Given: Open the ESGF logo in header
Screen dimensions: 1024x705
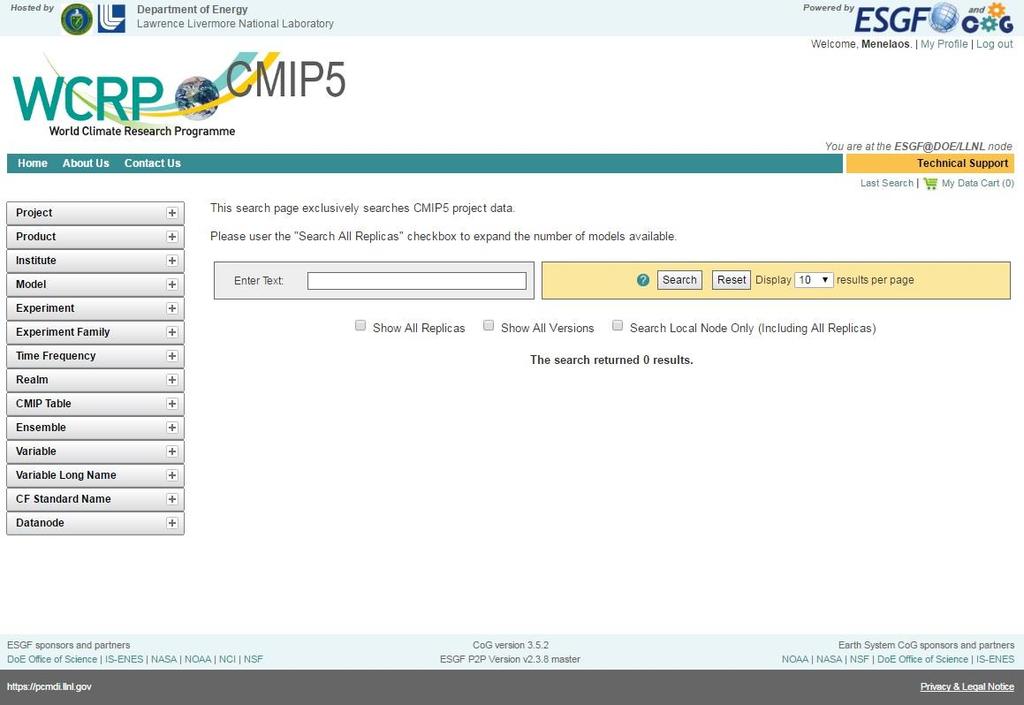Looking at the screenshot, I should click(906, 18).
